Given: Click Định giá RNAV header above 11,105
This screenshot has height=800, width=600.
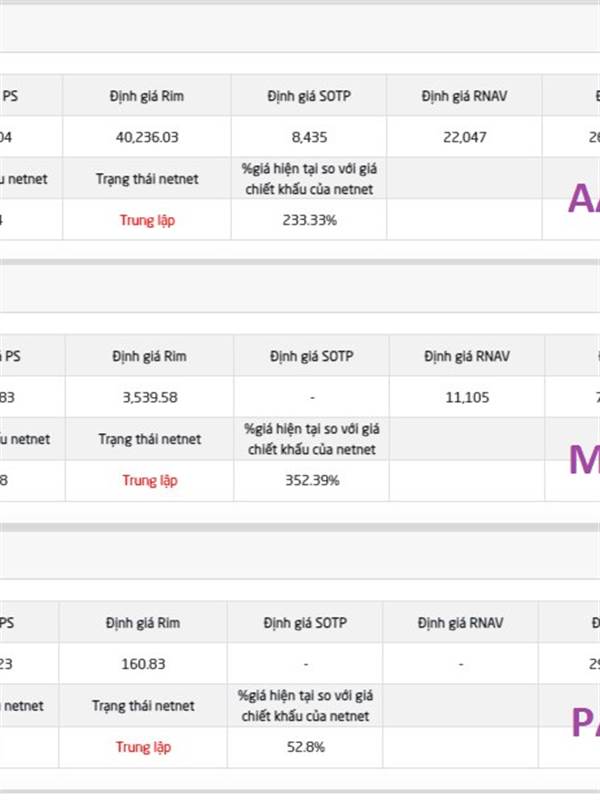Looking at the screenshot, I should (x=466, y=356).
